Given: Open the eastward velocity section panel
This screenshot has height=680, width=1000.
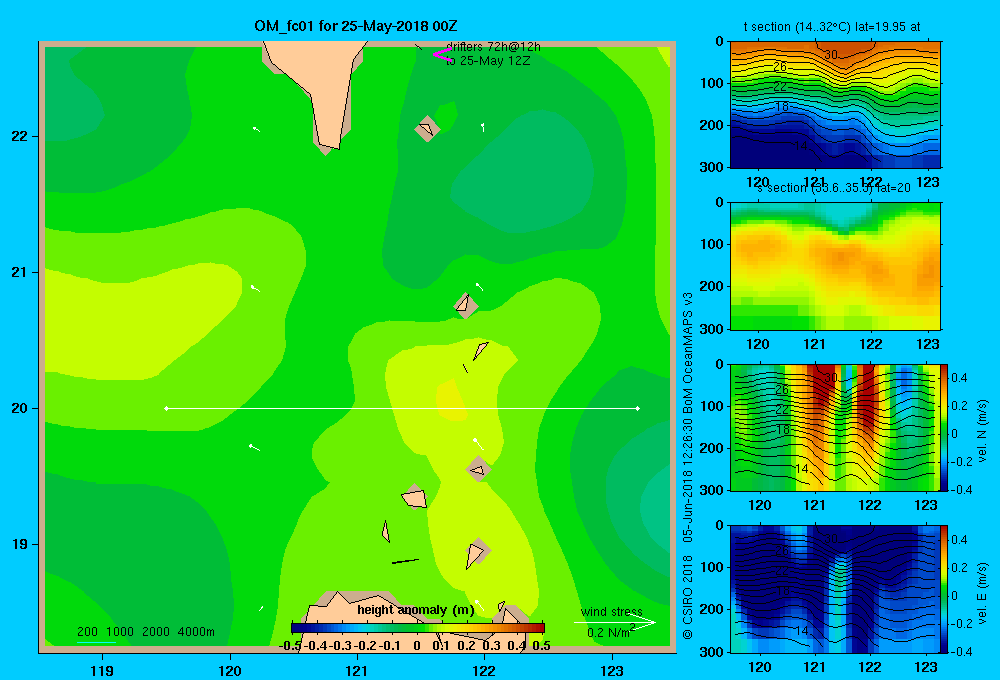Looking at the screenshot, I should click(x=835, y=588).
